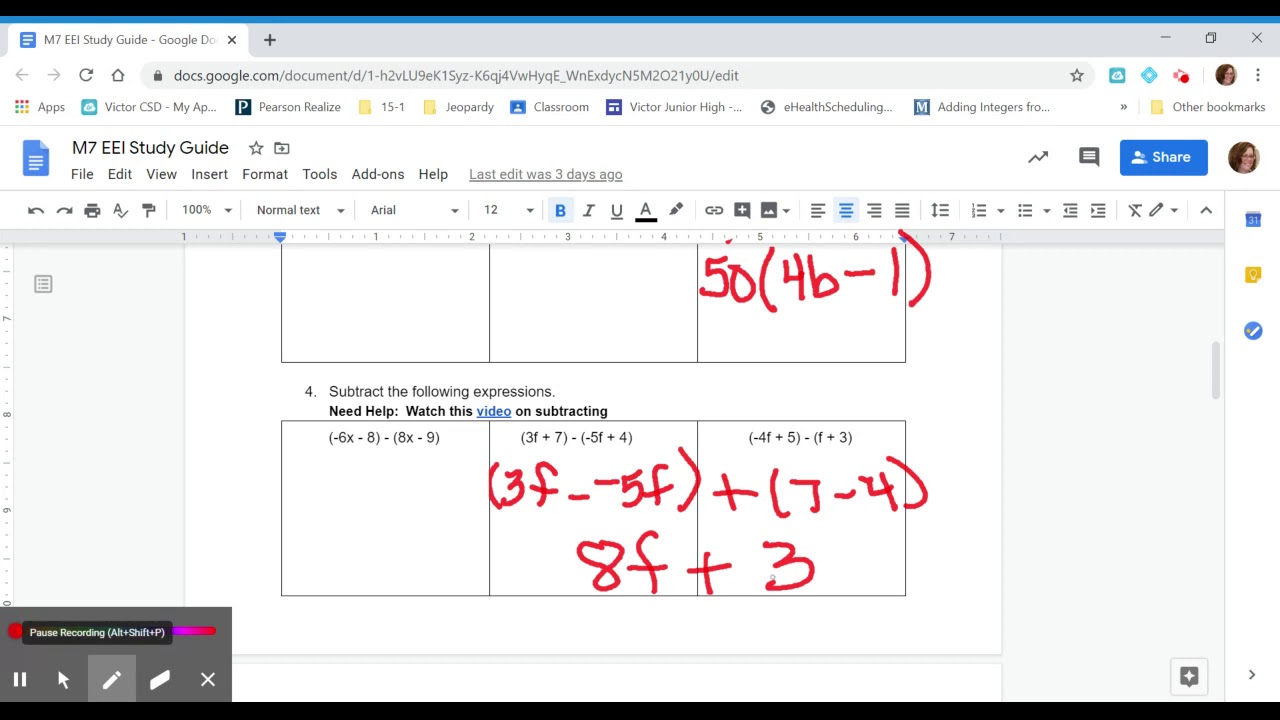Go to Docs home icon
The image size is (1280, 720).
(36, 158)
